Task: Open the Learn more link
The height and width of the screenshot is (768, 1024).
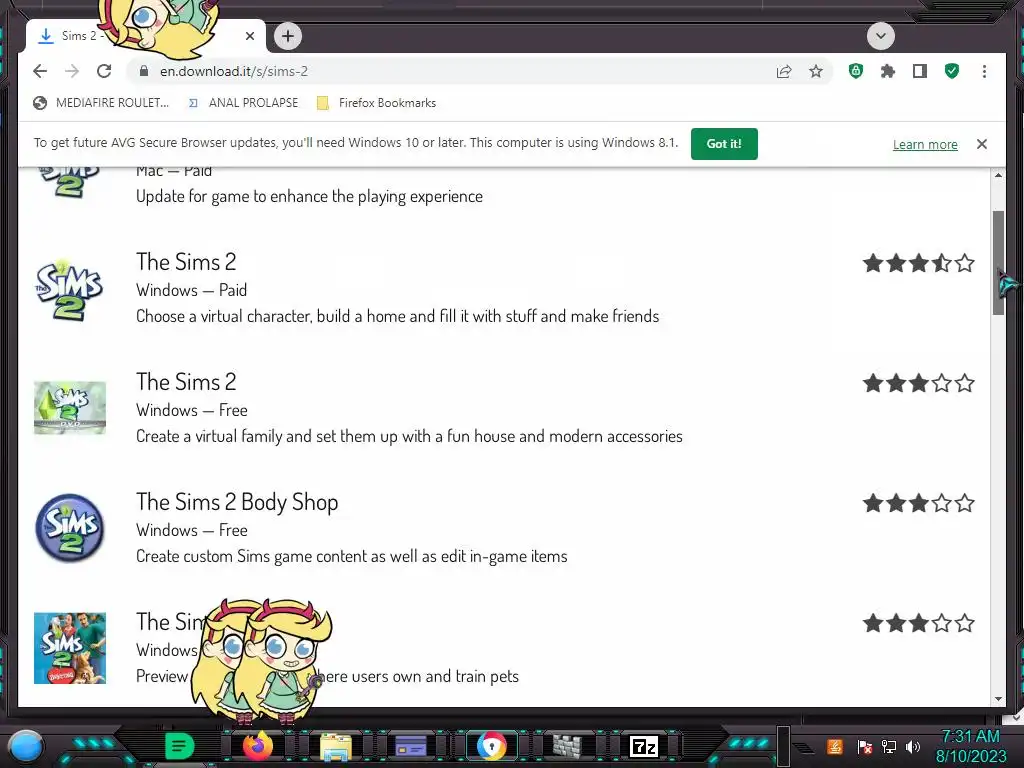Action: coord(925,144)
